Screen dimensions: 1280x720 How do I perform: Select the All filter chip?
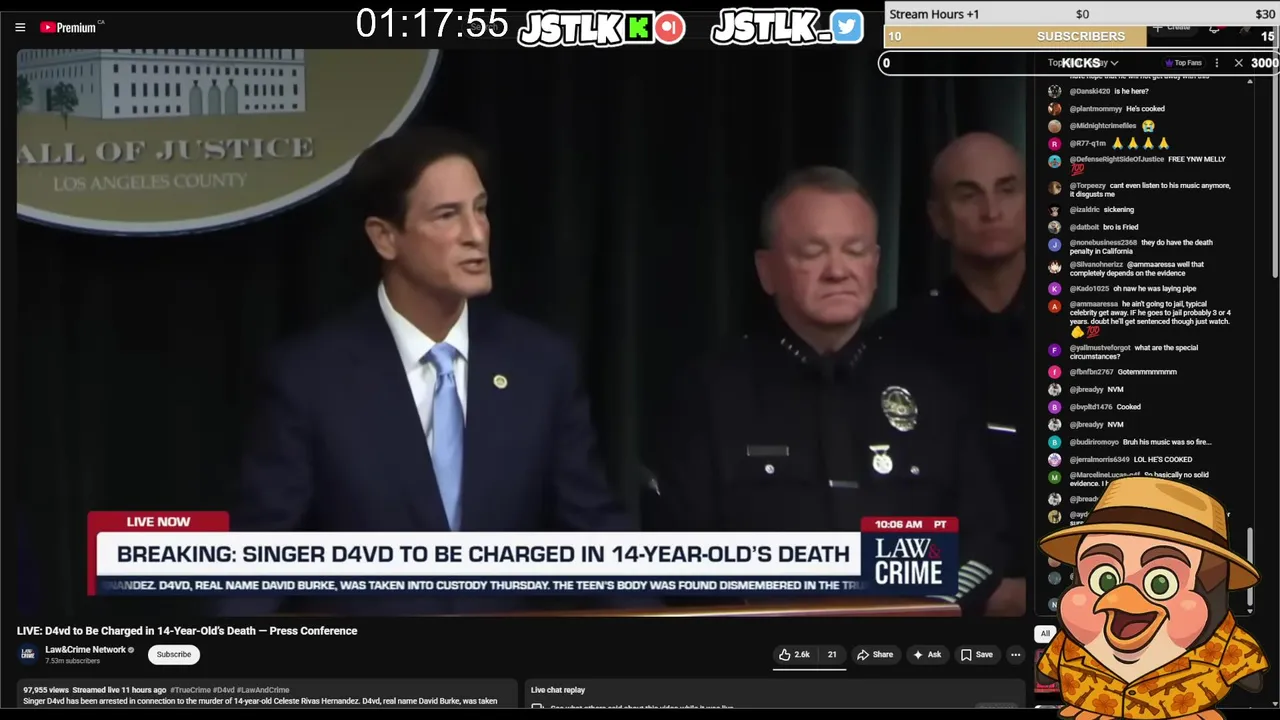1044,633
